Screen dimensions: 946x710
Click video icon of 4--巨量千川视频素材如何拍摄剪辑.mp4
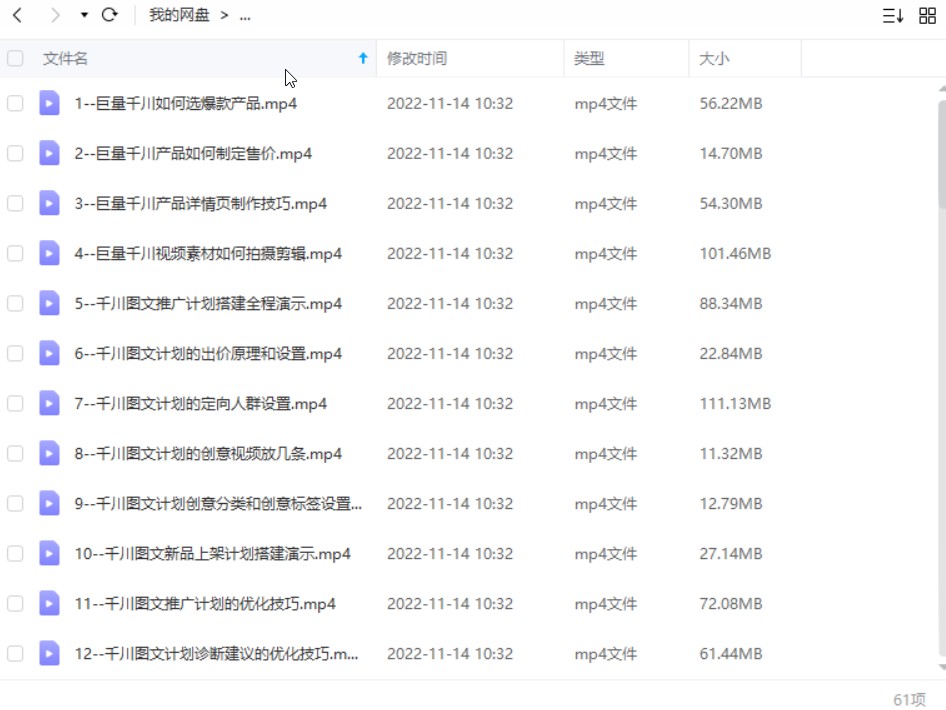49,253
